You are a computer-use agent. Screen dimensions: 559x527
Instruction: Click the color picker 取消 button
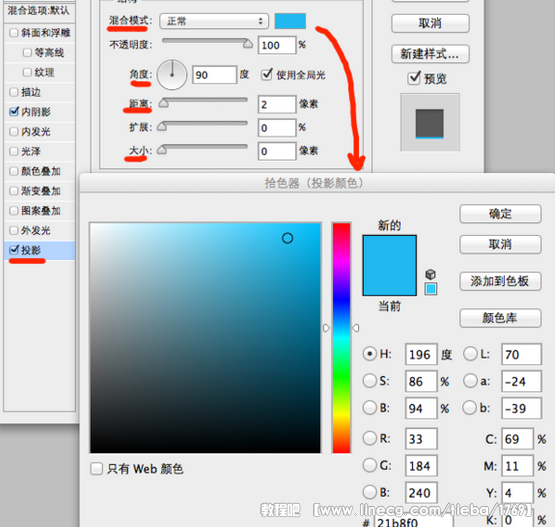(x=500, y=244)
